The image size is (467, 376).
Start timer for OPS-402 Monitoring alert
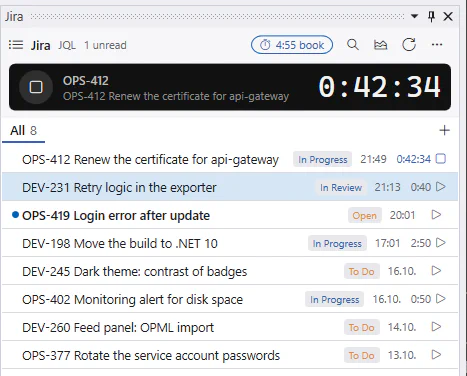pos(441,299)
